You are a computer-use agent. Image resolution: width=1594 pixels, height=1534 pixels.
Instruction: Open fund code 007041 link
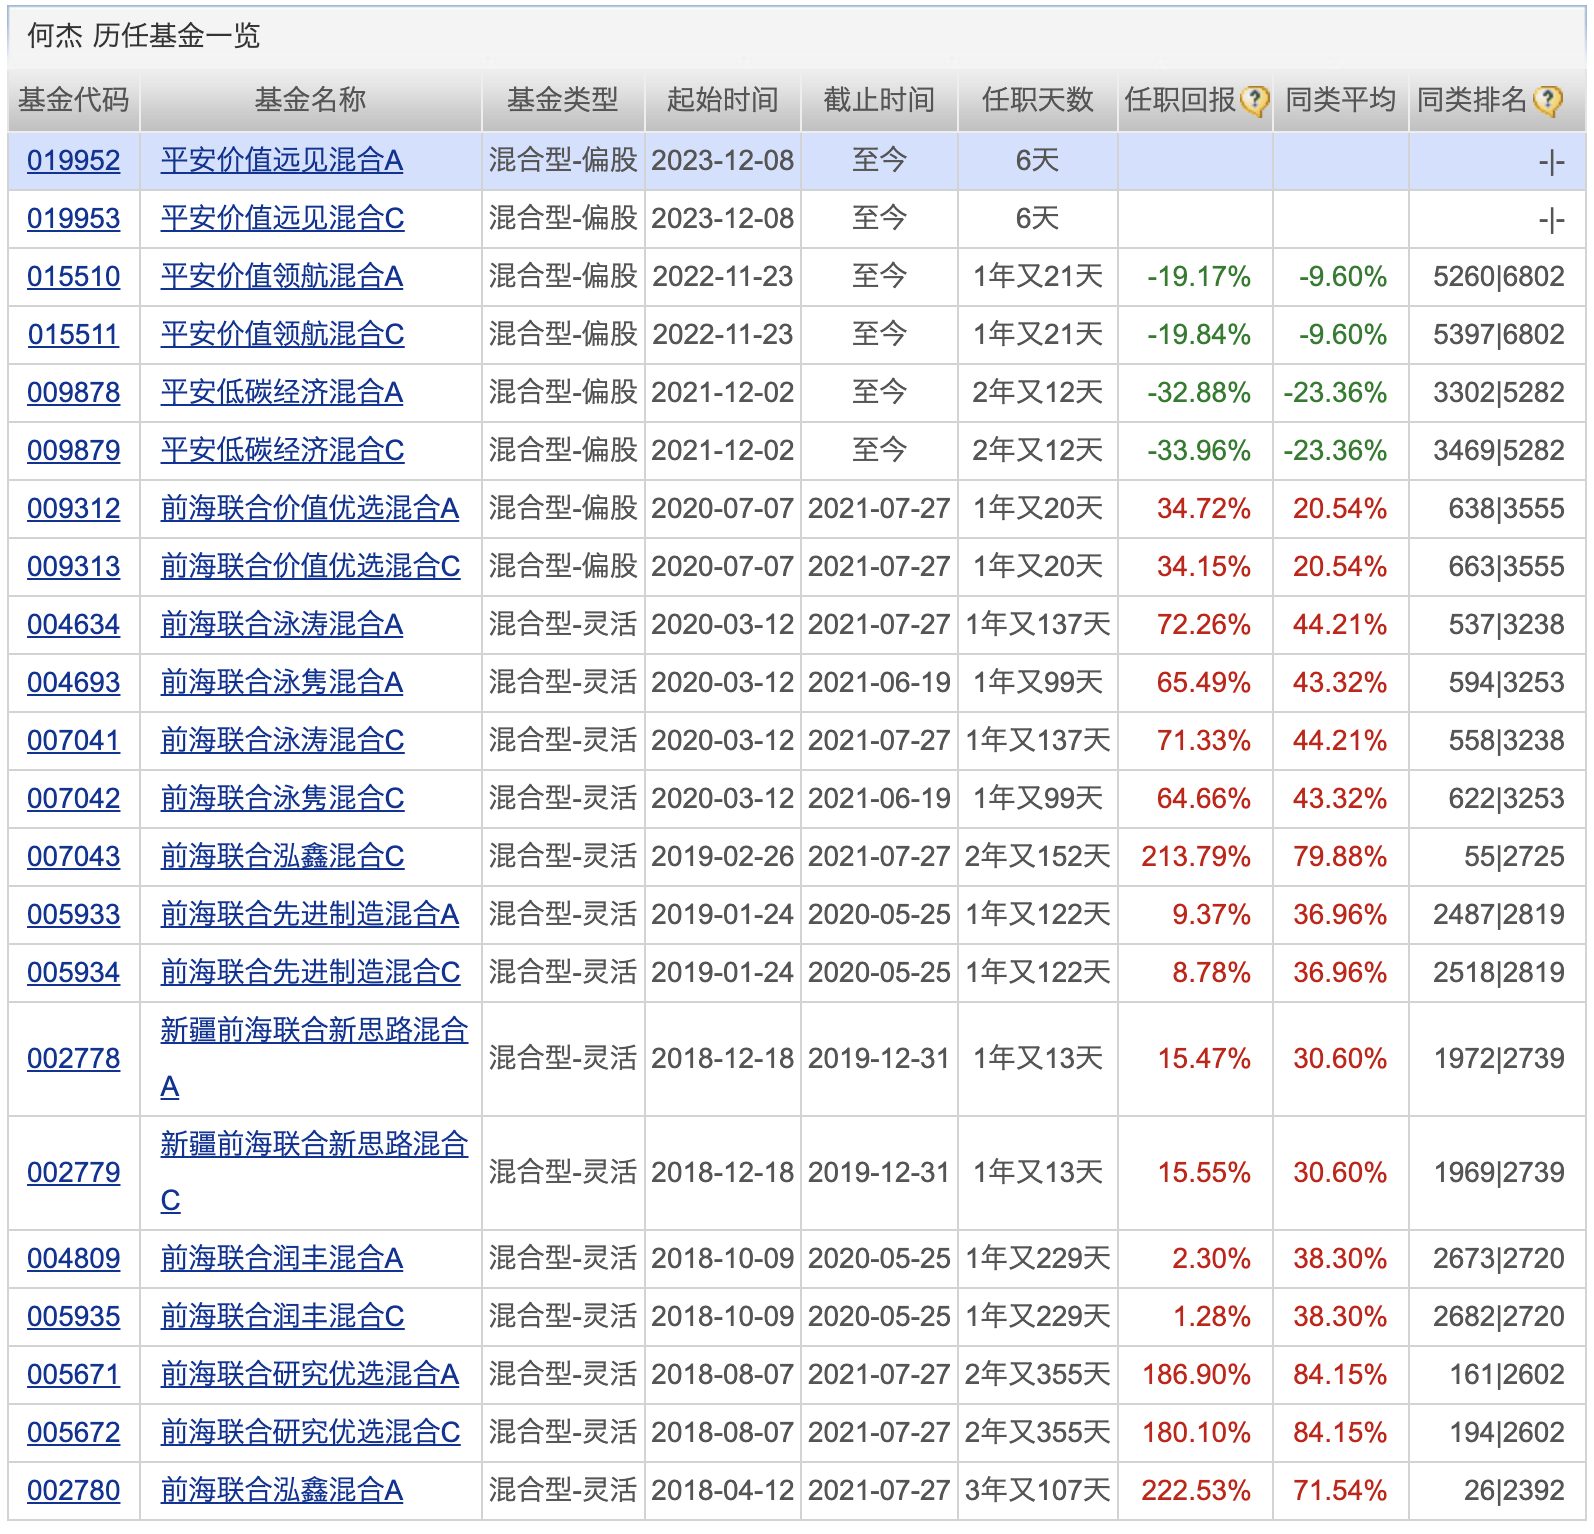coord(74,741)
